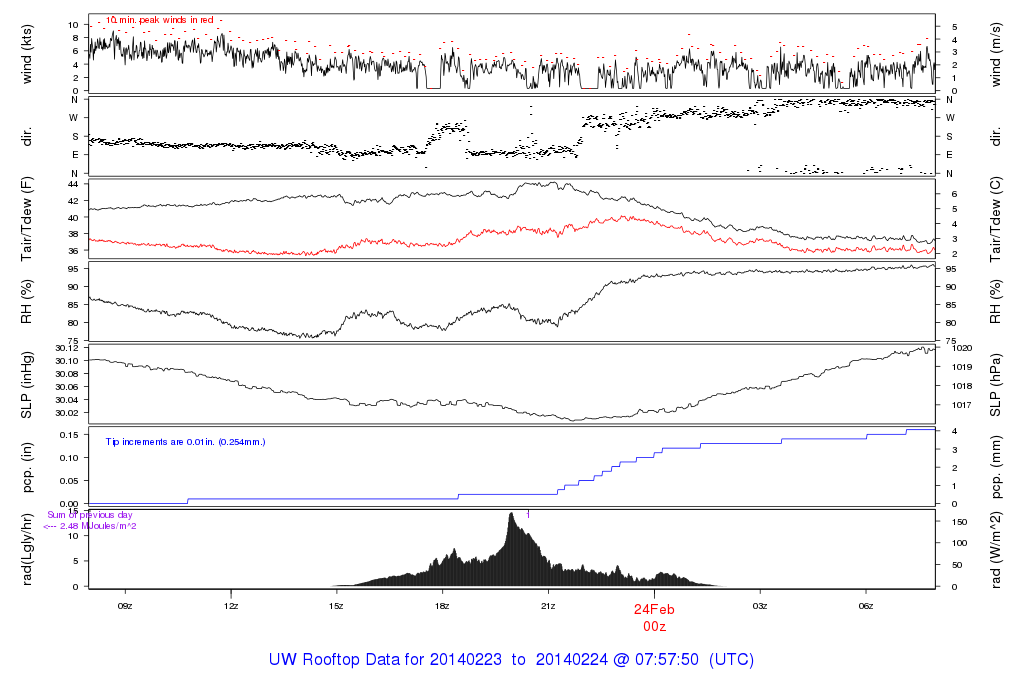1024x700 pixels.
Task: Click the '30.08' SLP tick value
Action: [x=67, y=374]
